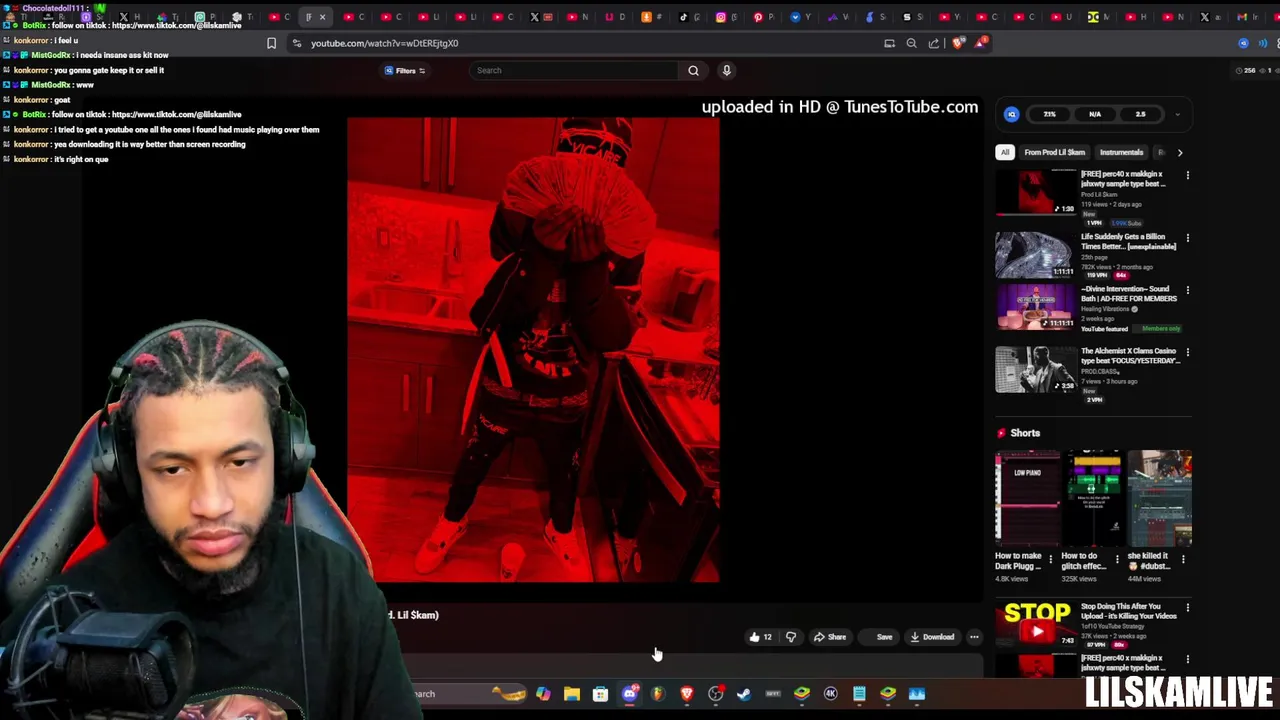Screen dimensions: 1280x720
Task: Open Discord from the taskbar
Action: pos(630,694)
